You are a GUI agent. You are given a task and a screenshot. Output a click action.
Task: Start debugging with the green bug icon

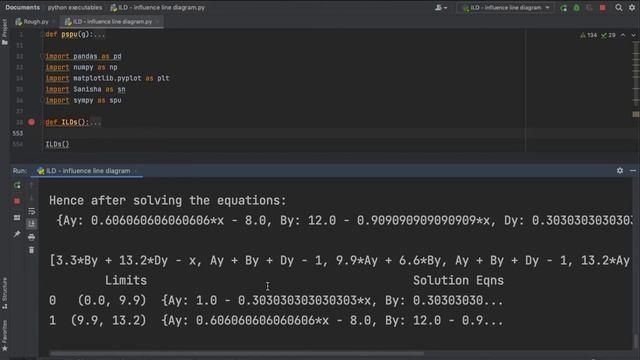pos(576,8)
